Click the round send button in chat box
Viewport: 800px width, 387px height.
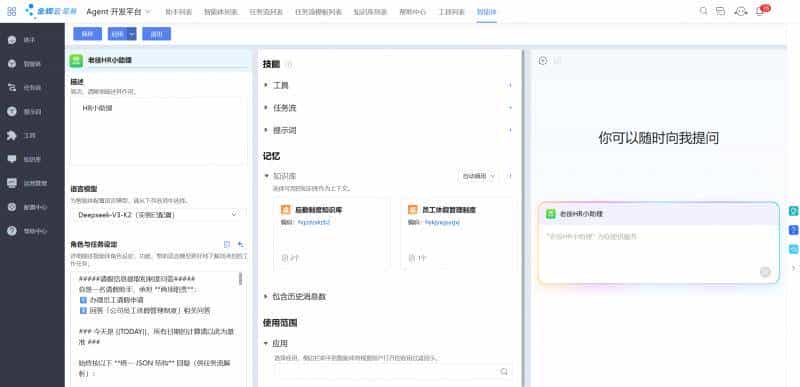(x=765, y=272)
